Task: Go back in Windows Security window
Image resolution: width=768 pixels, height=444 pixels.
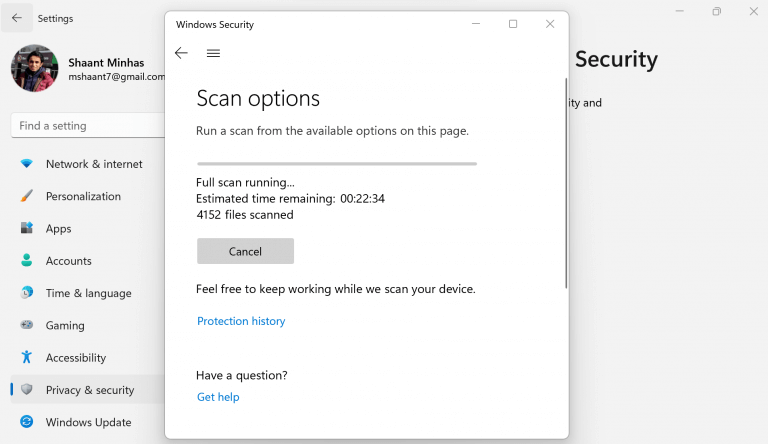Action: (181, 53)
